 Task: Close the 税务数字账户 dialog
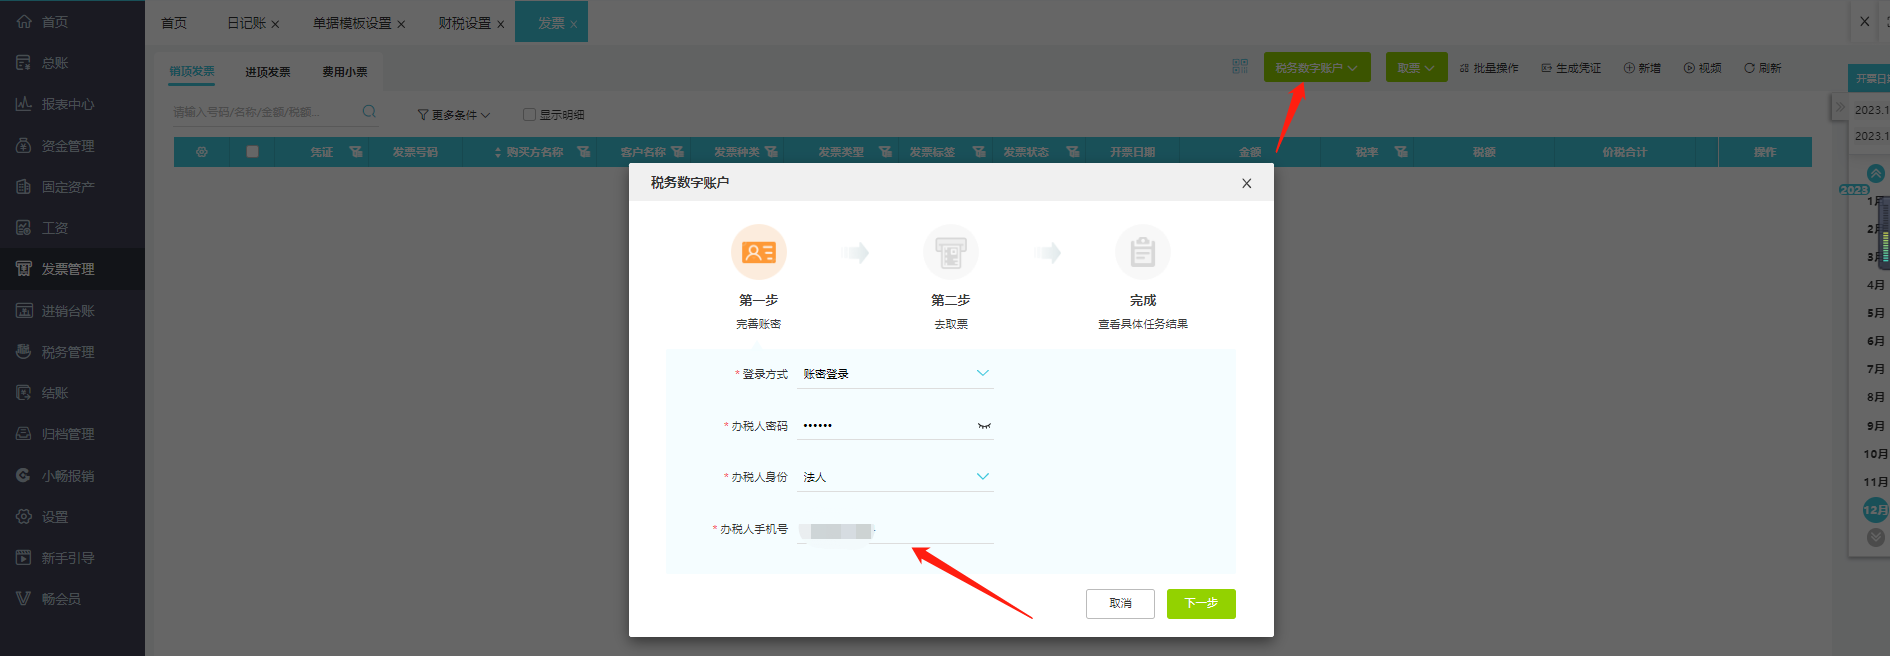coord(1246,183)
